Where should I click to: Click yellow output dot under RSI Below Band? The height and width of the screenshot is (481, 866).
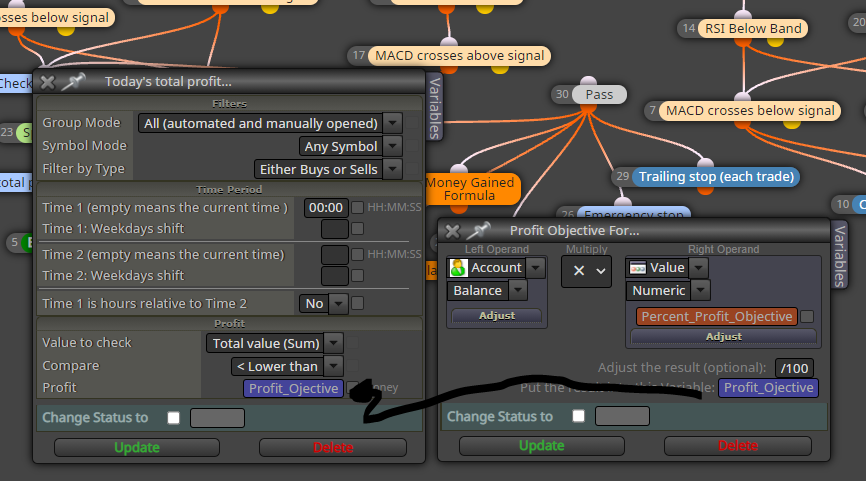[x=775, y=41]
